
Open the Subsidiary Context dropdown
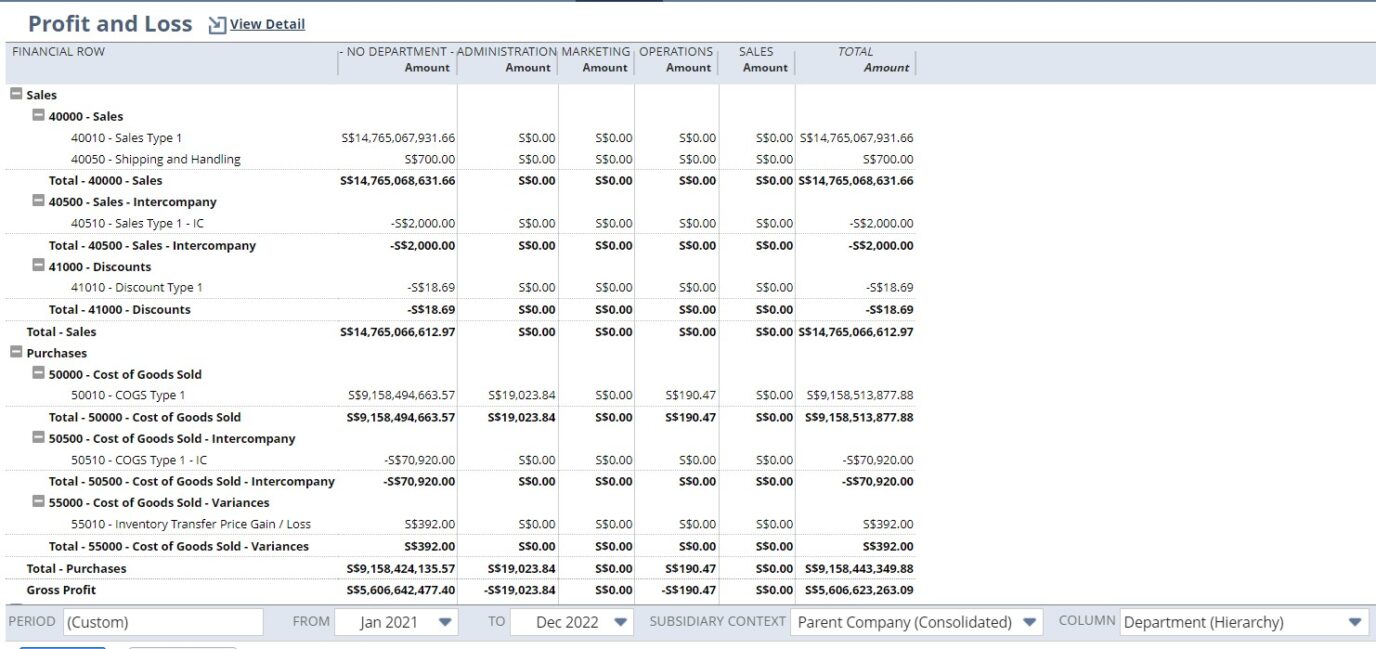pos(1031,621)
